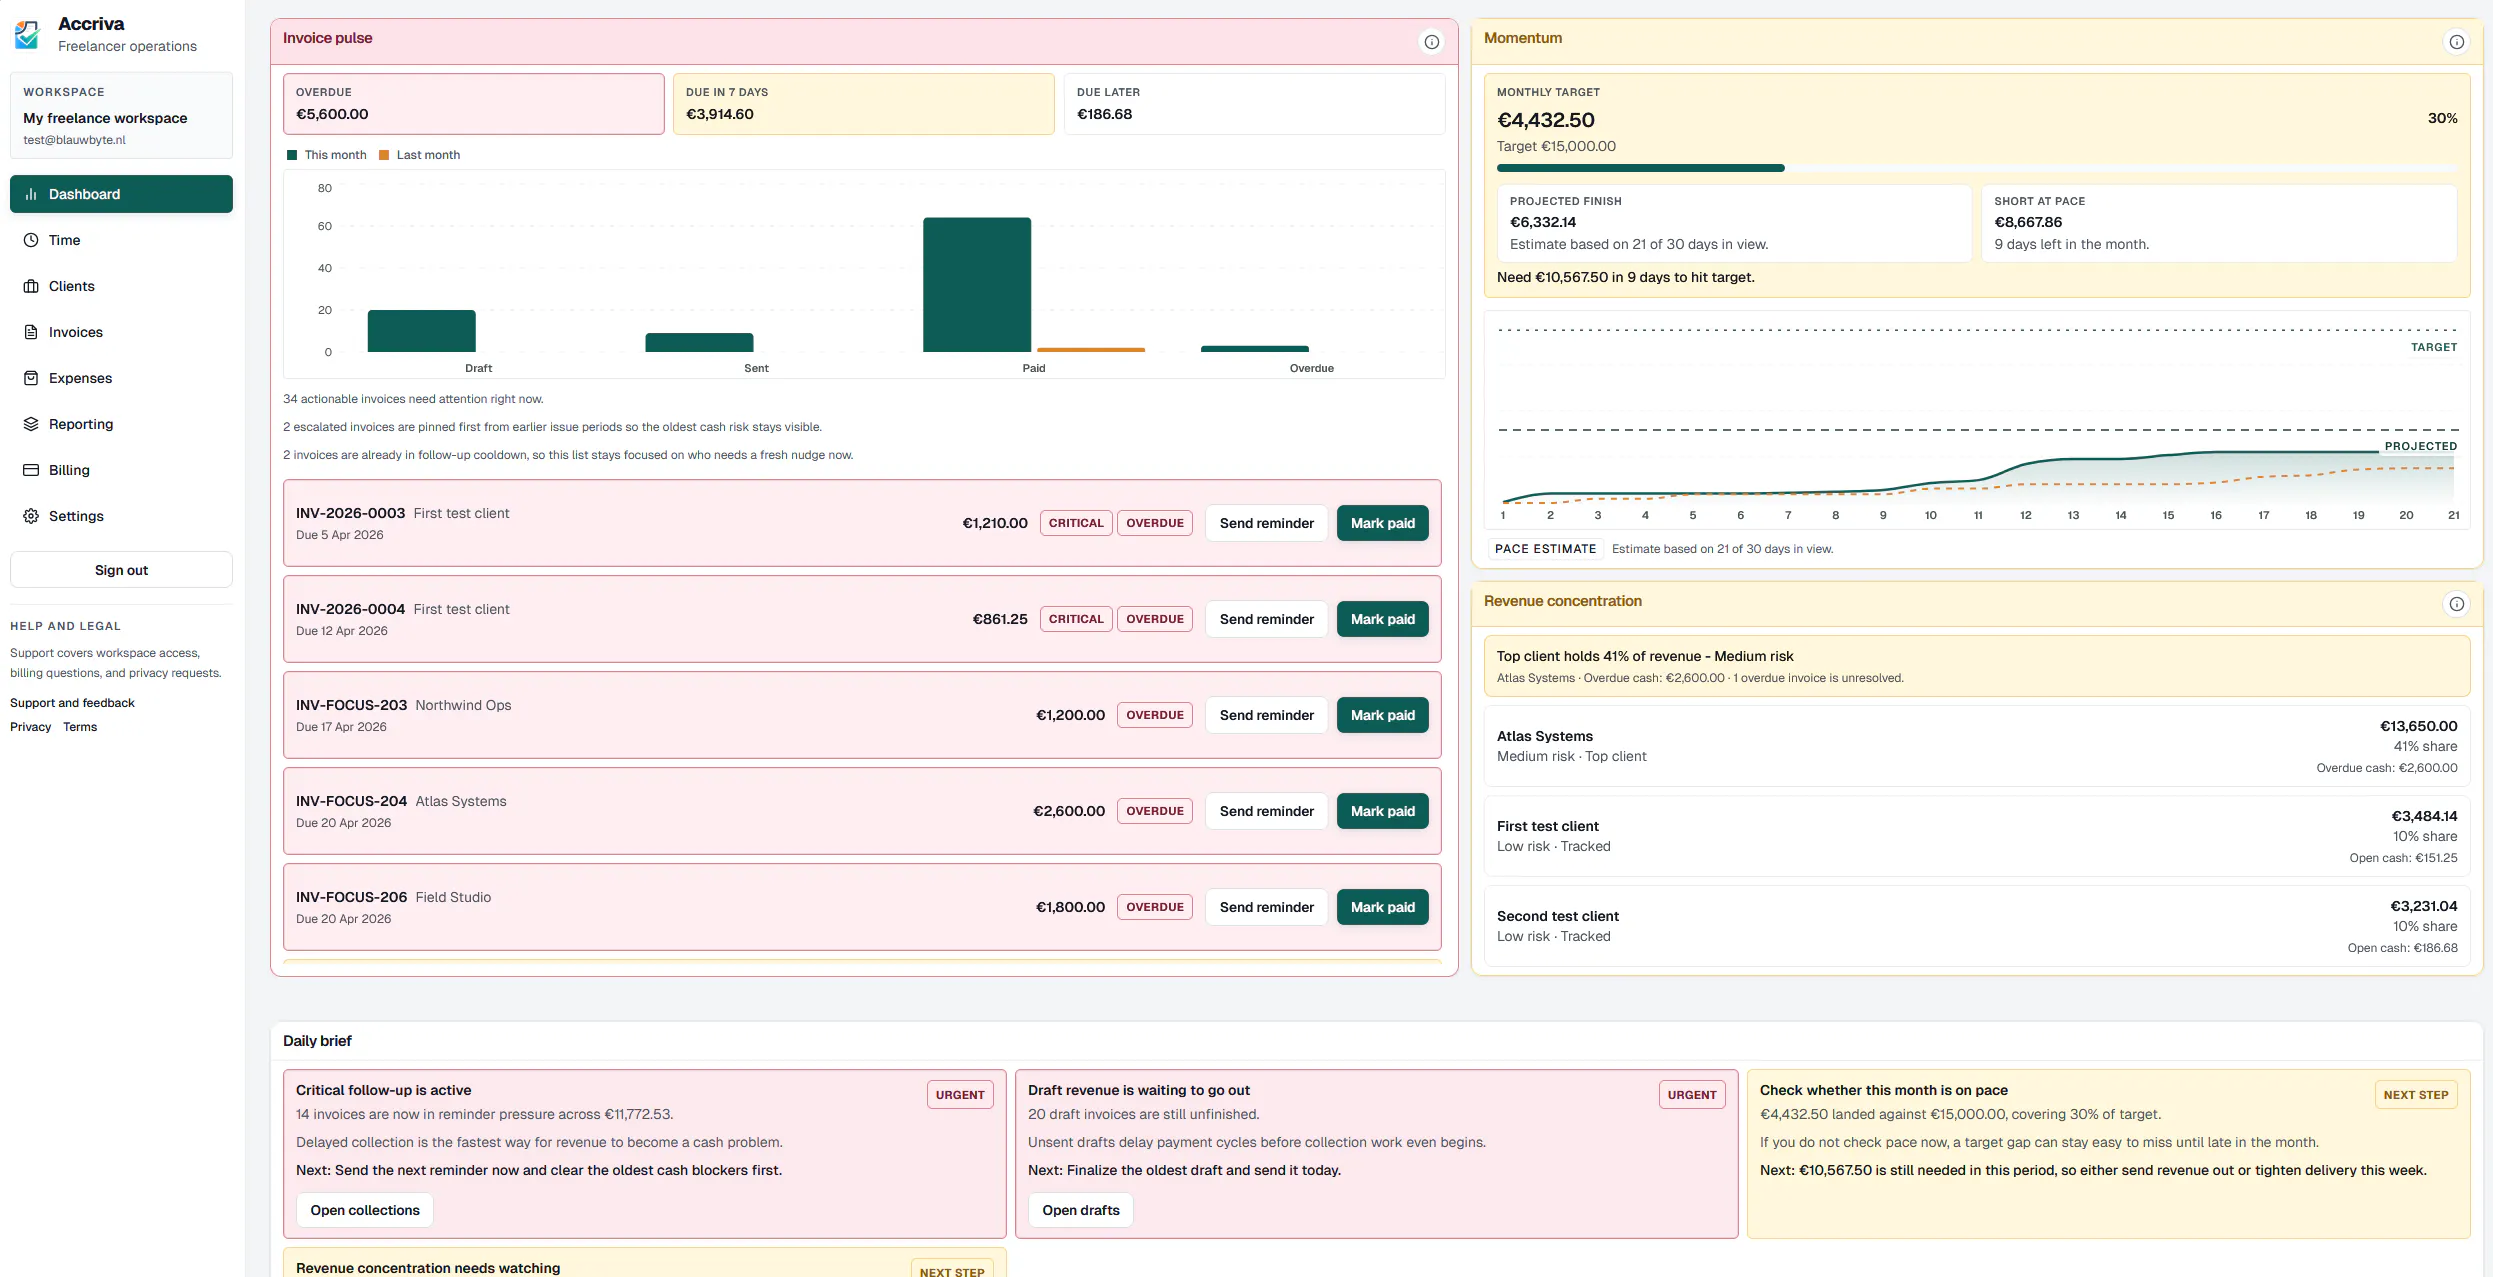Show Momentum panel info icon
2493x1277 pixels.
(x=2457, y=42)
